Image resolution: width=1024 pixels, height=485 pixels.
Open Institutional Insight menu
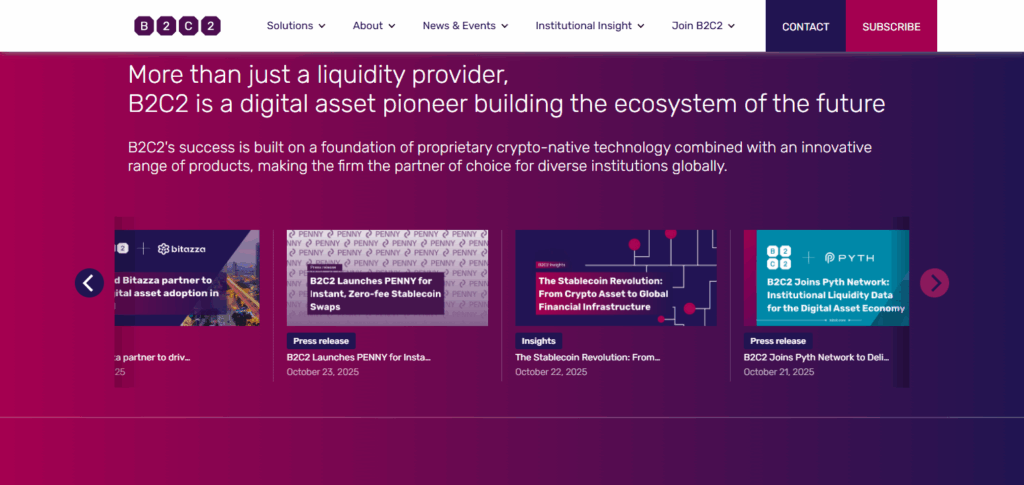pyautogui.click(x=589, y=26)
